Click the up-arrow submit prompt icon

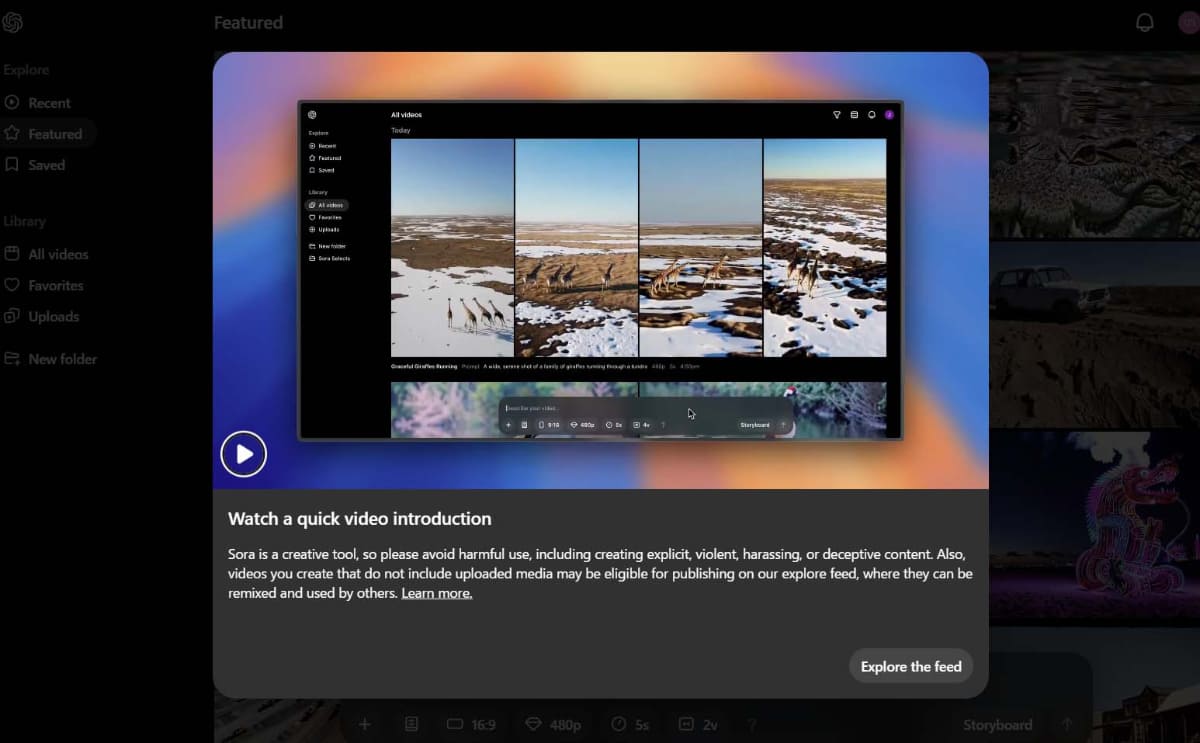1067,725
